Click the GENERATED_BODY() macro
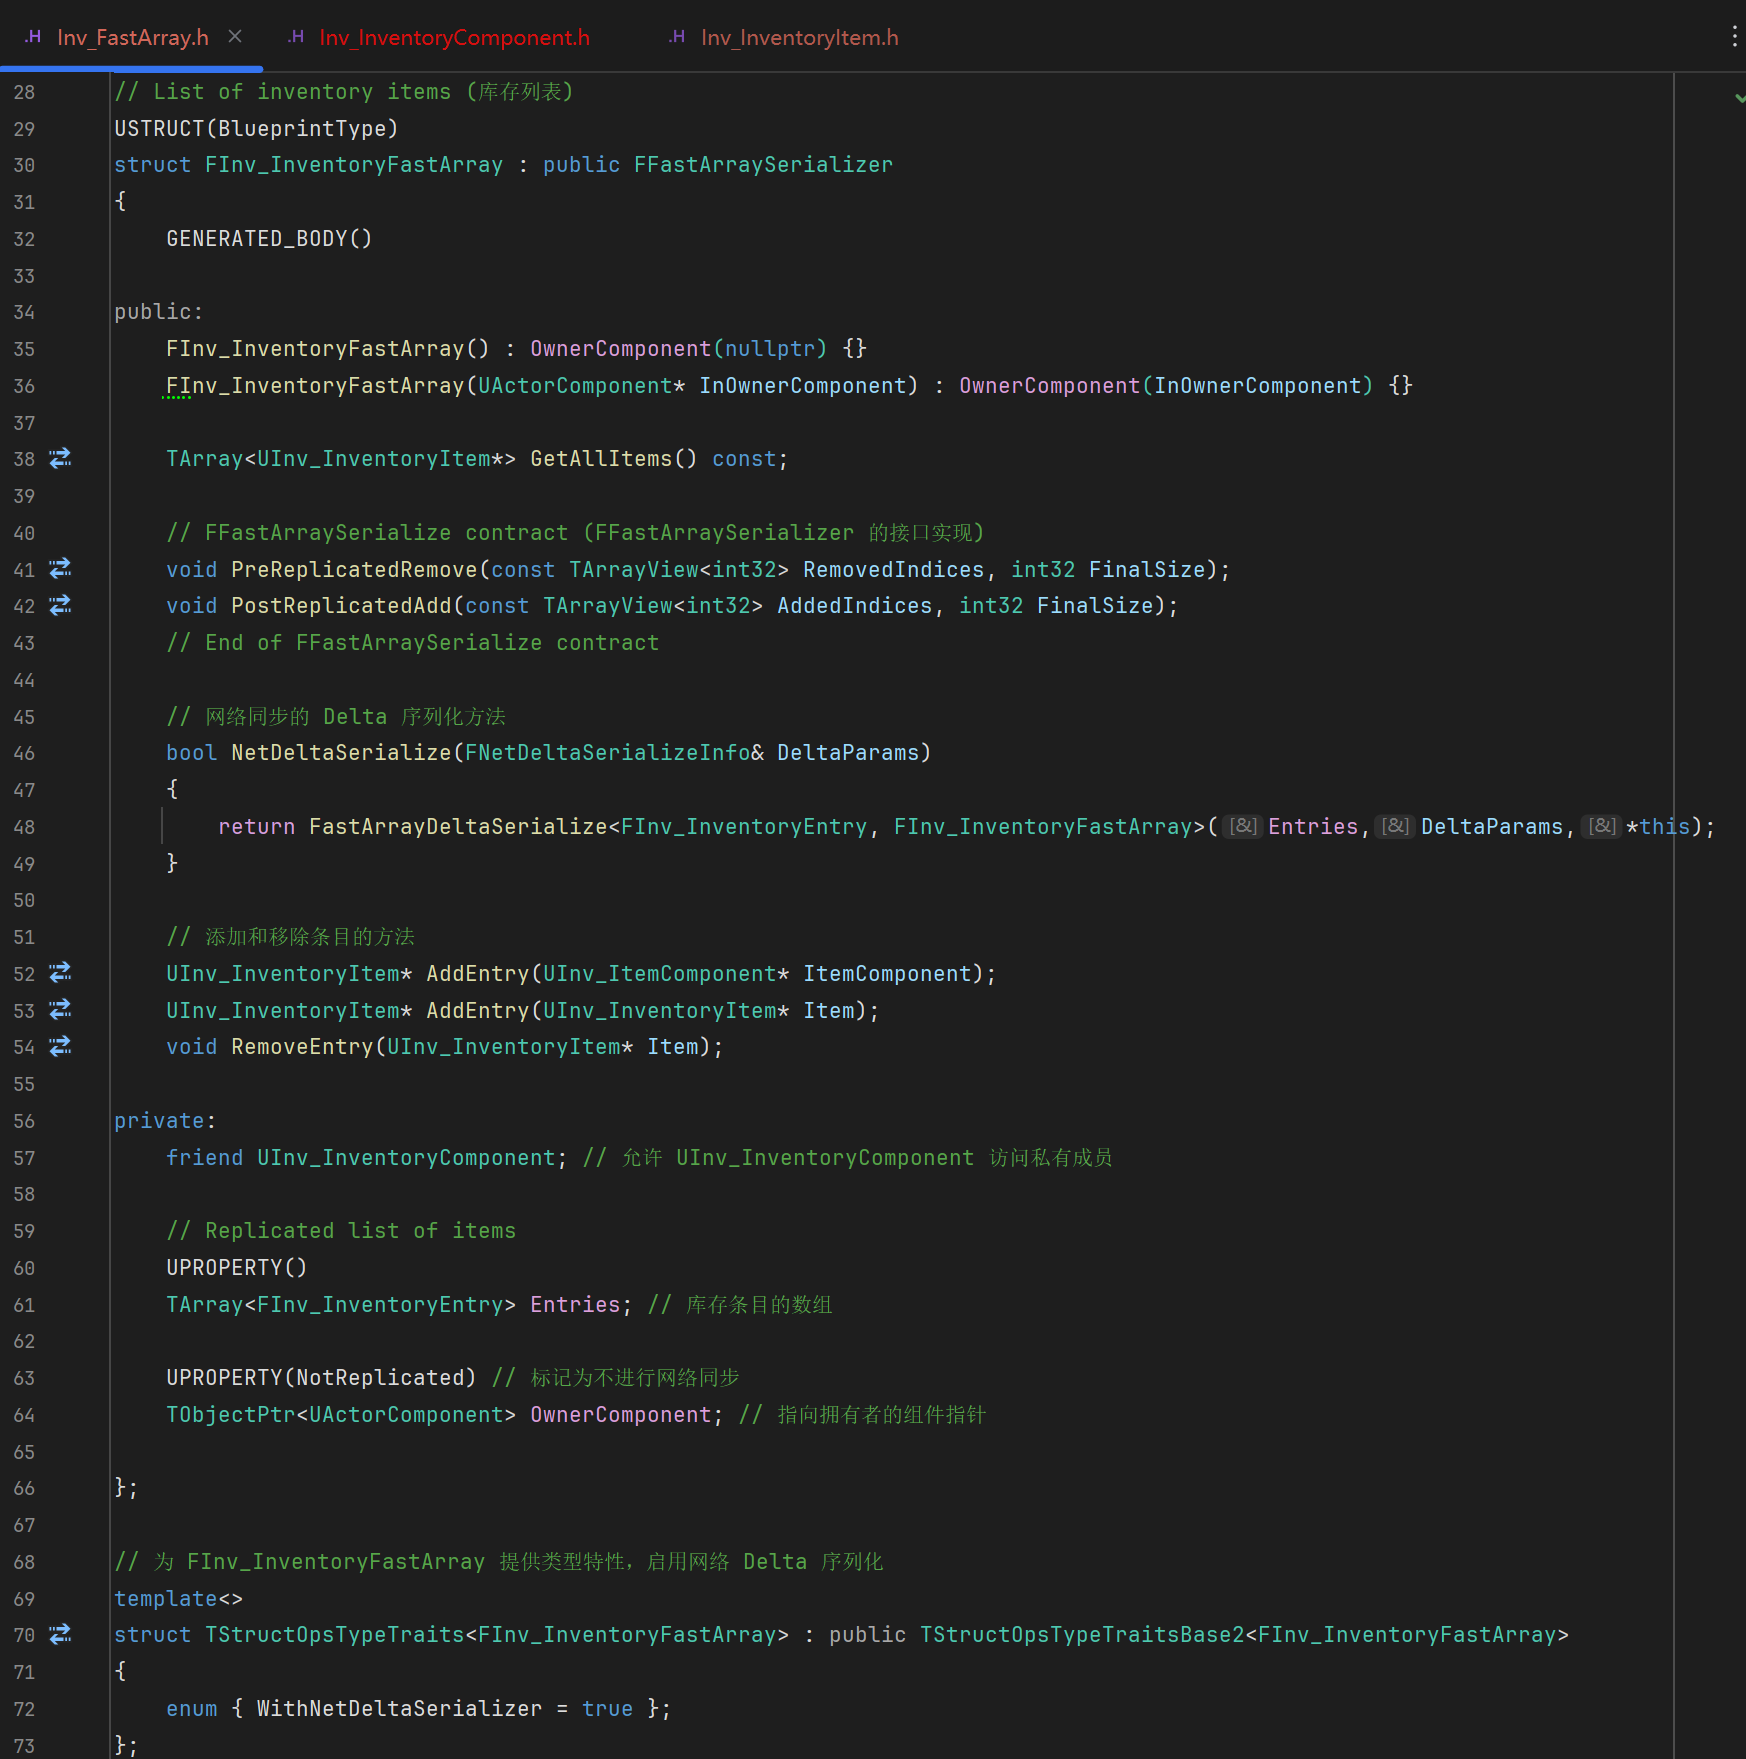Image resolution: width=1746 pixels, height=1759 pixels. pyautogui.click(x=269, y=239)
